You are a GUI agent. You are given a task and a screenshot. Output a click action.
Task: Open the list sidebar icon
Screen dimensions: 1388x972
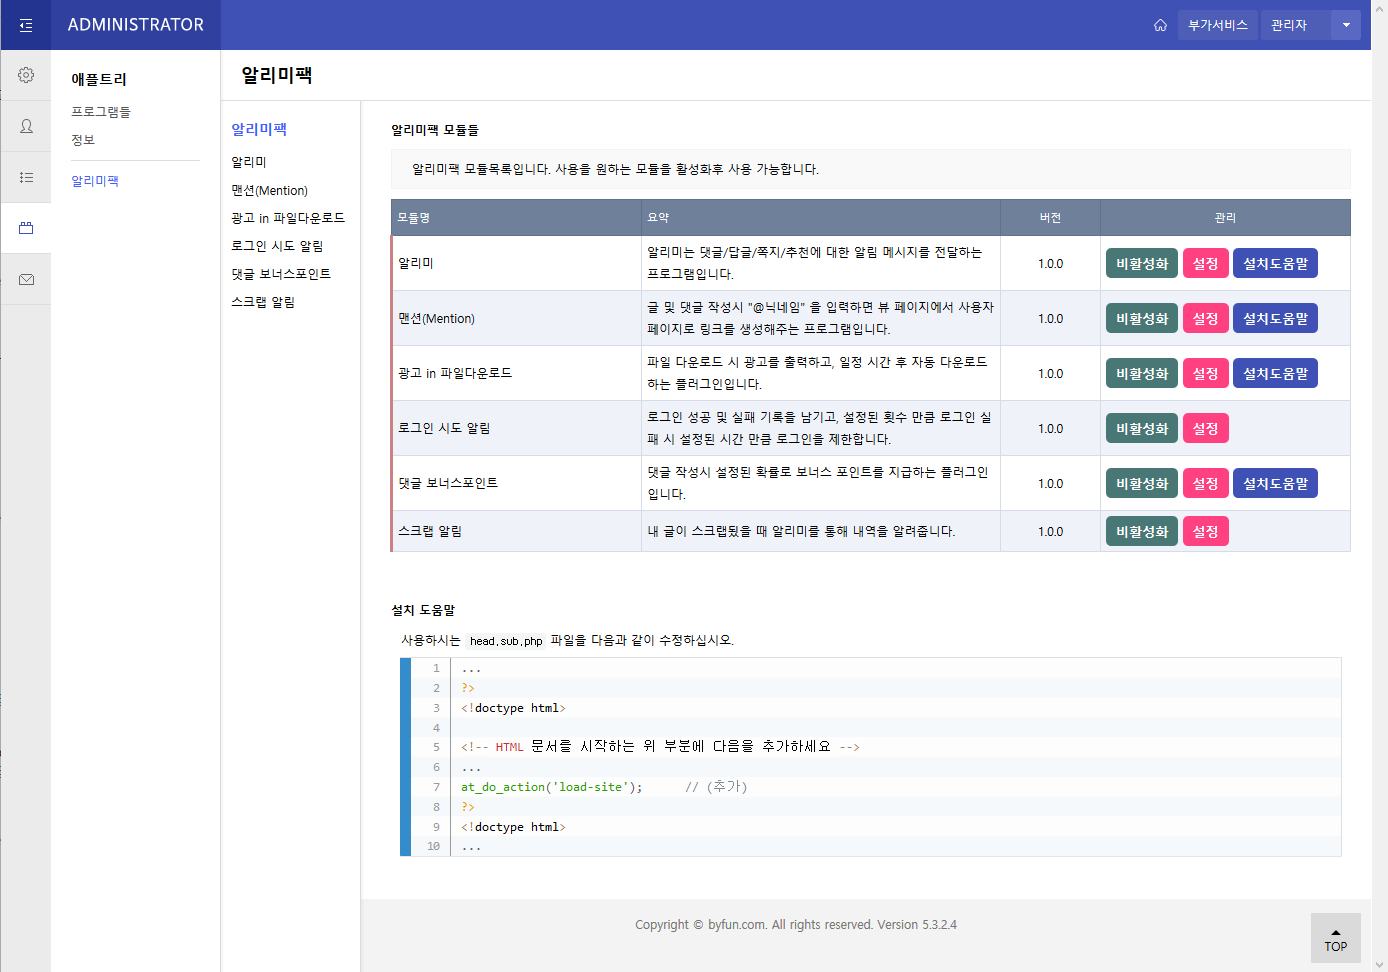coord(26,177)
